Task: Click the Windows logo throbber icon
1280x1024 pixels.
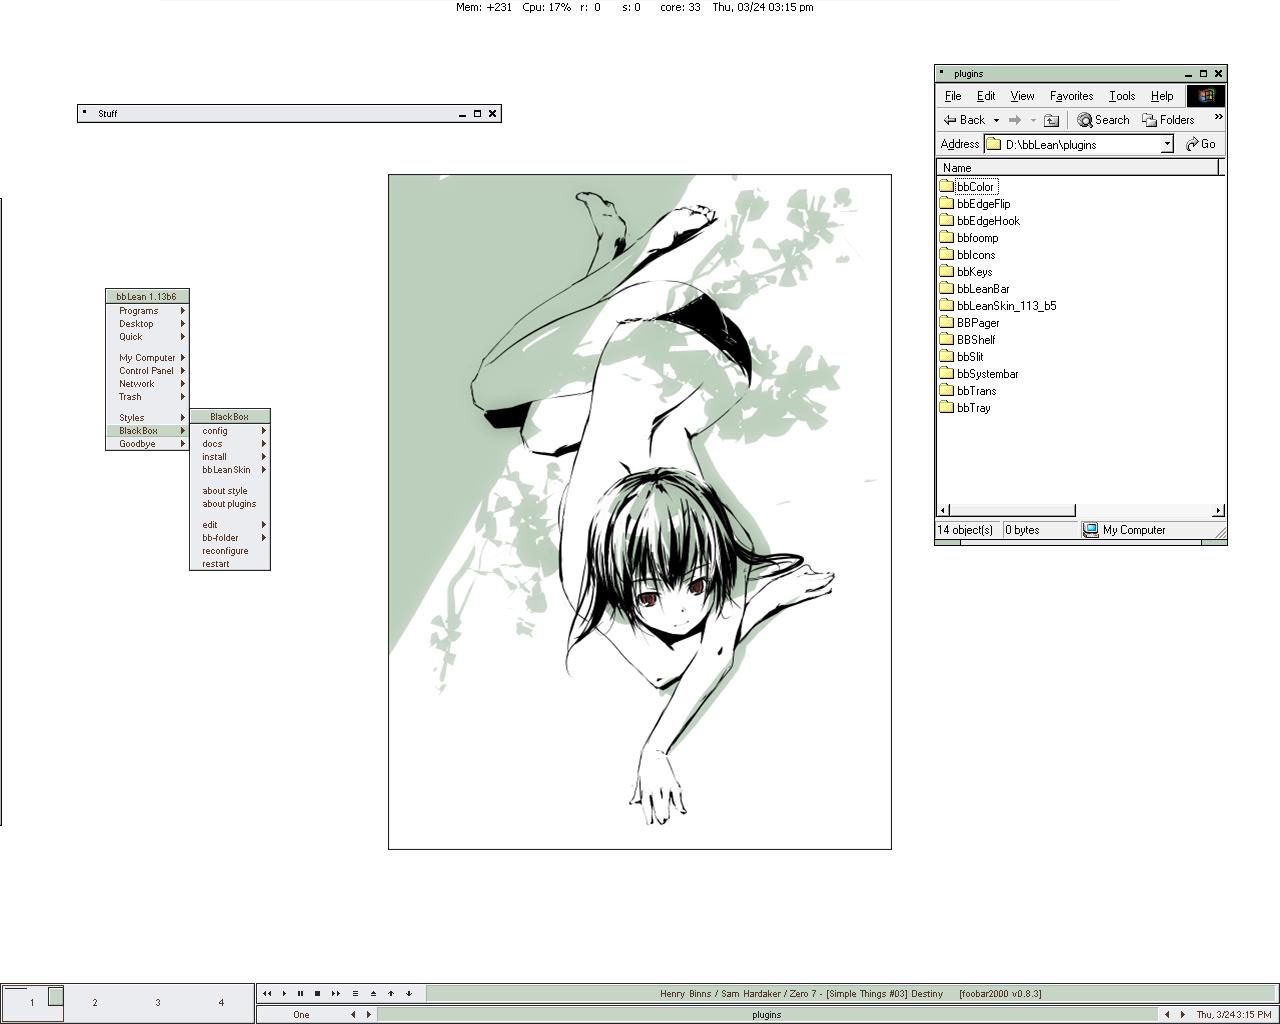Action: [1206, 96]
